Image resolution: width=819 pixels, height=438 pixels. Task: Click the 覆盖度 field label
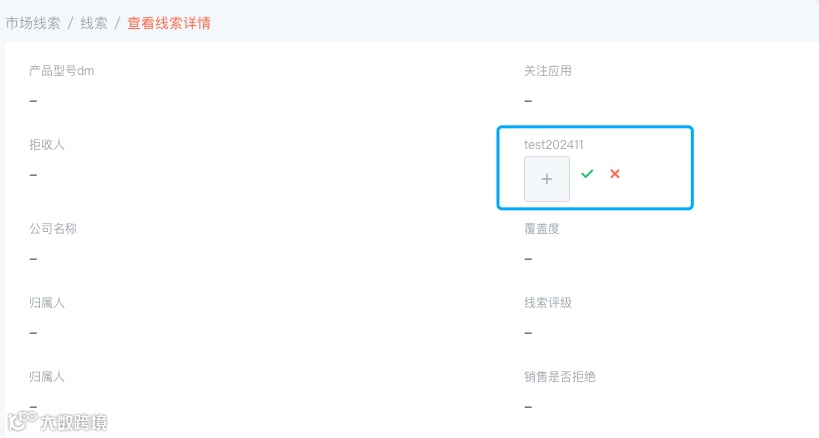coord(542,229)
